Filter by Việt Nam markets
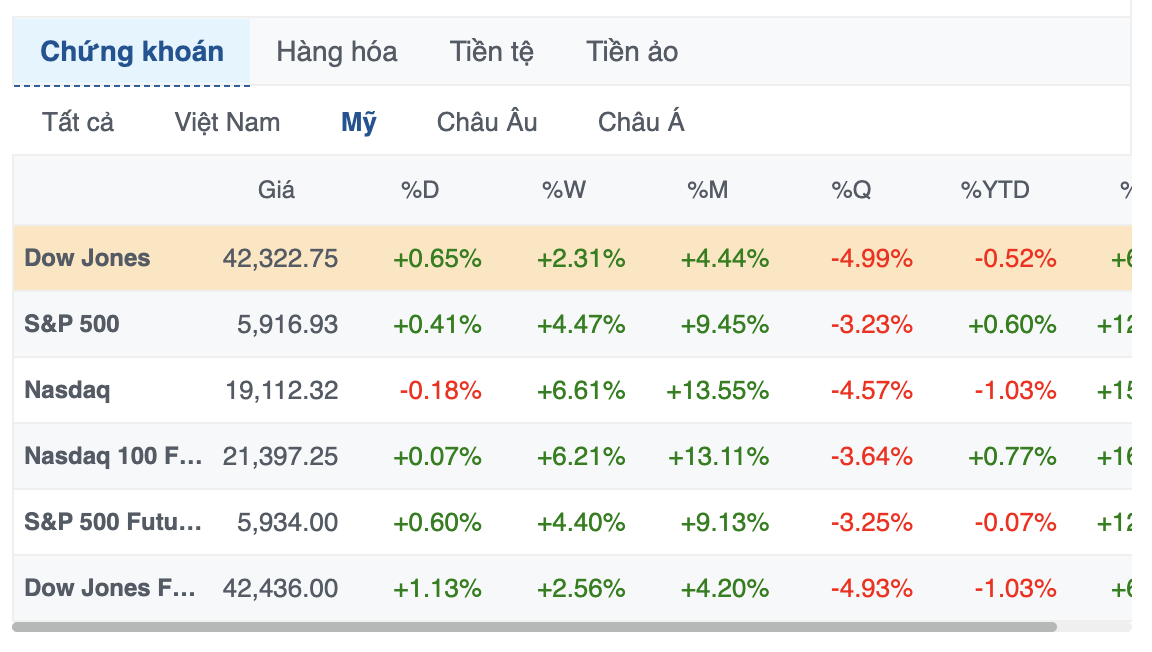 (x=227, y=122)
